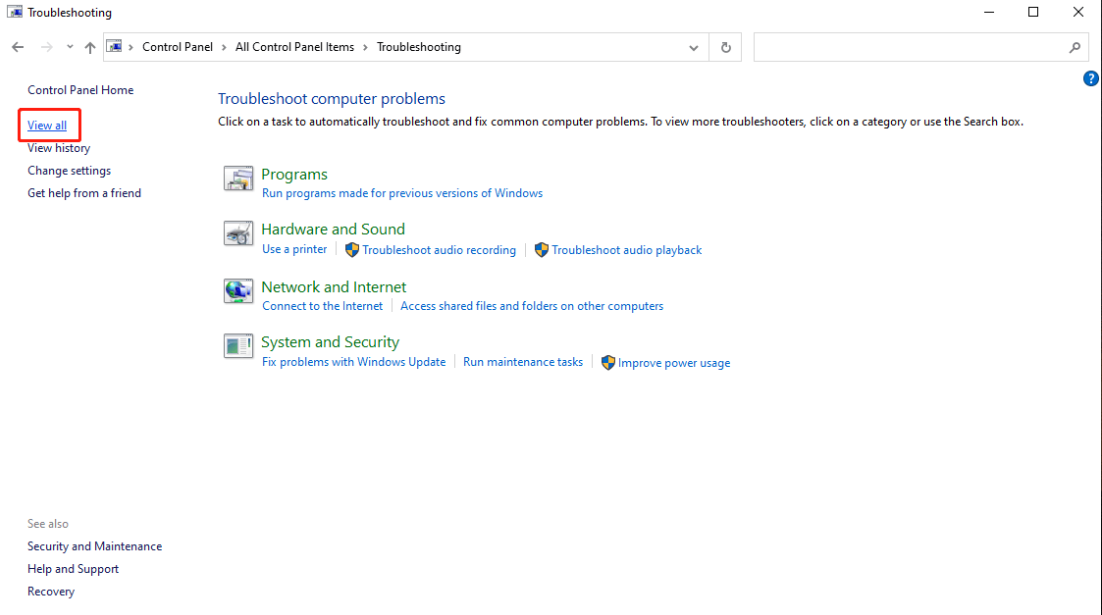Screen dimensions: 1102x615
Task: Refresh the Troubleshooting page
Action: coord(726,47)
